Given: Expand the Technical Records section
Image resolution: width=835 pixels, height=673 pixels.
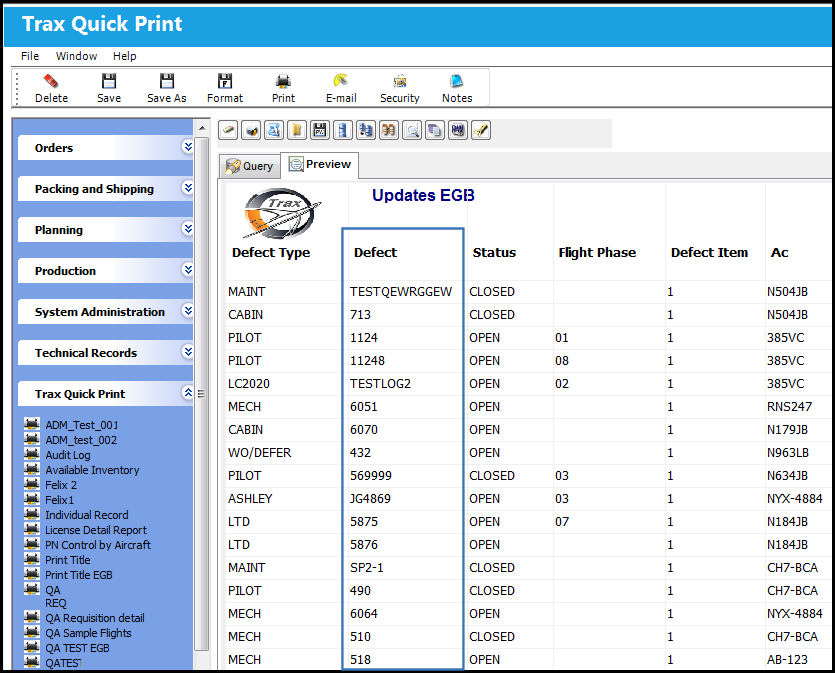Looking at the screenshot, I should [x=187, y=351].
